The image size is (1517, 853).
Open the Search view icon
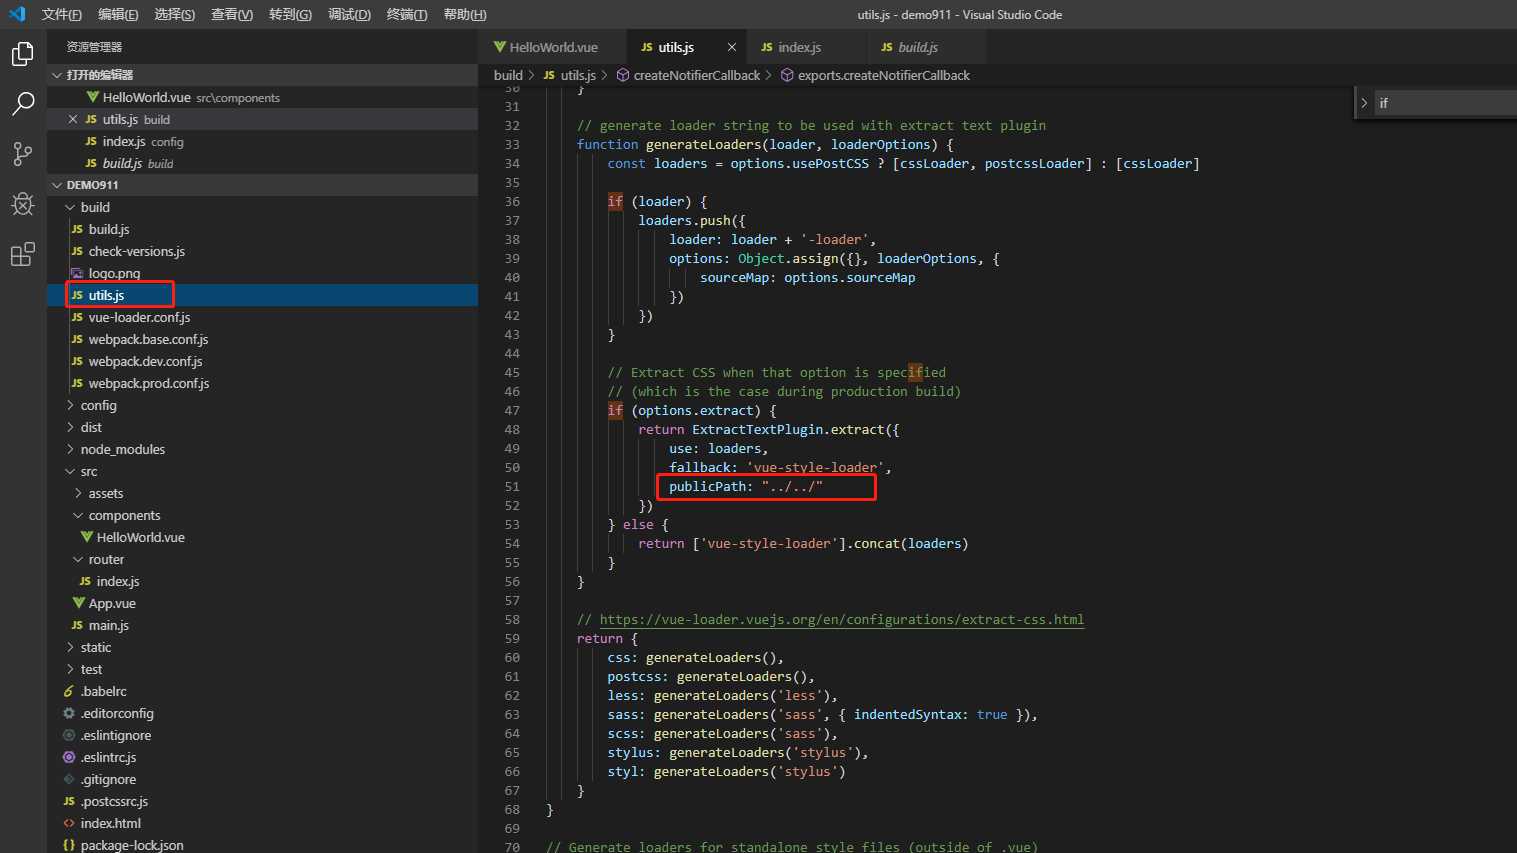[22, 103]
